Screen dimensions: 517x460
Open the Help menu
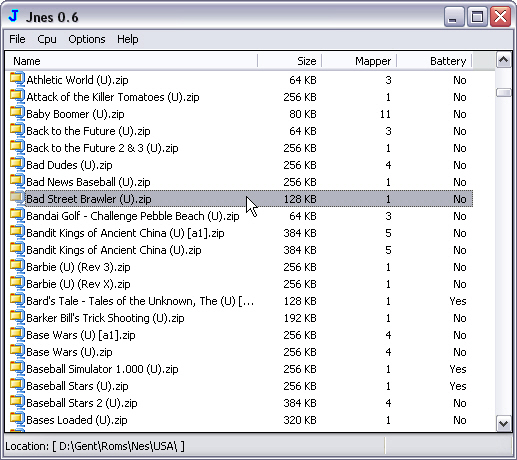coord(128,39)
